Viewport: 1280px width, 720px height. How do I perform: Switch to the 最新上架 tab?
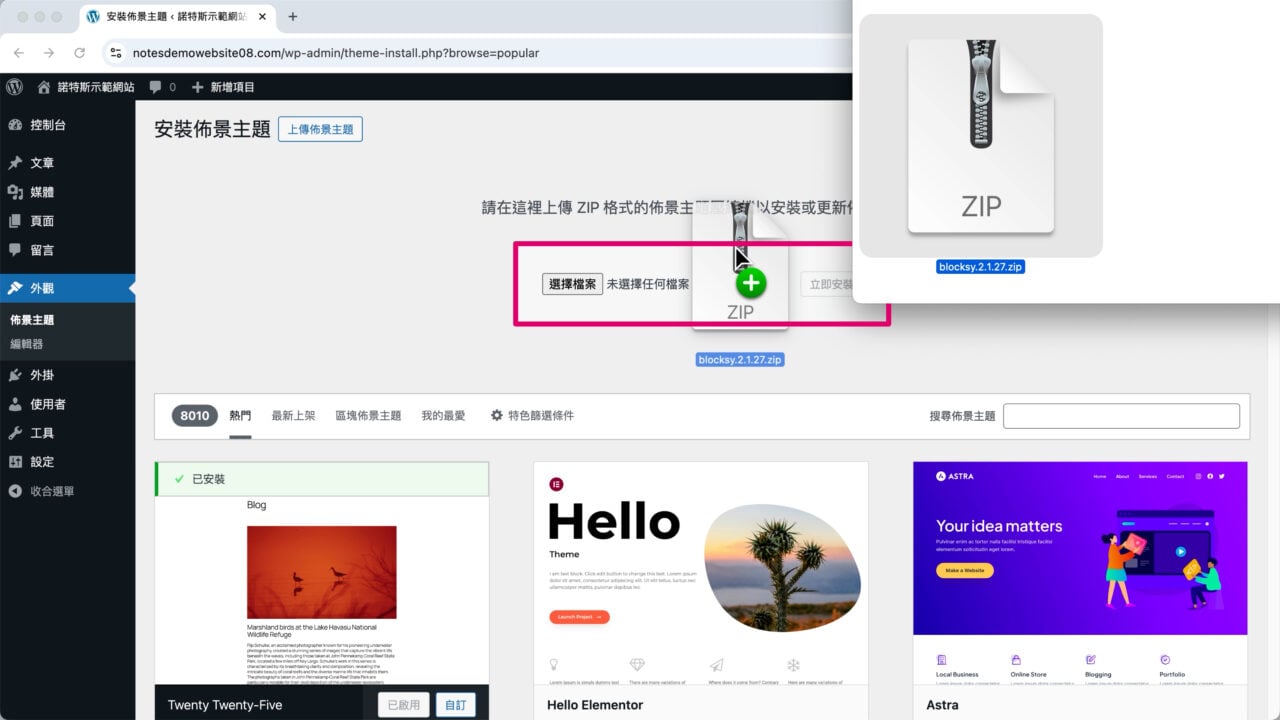(x=293, y=416)
